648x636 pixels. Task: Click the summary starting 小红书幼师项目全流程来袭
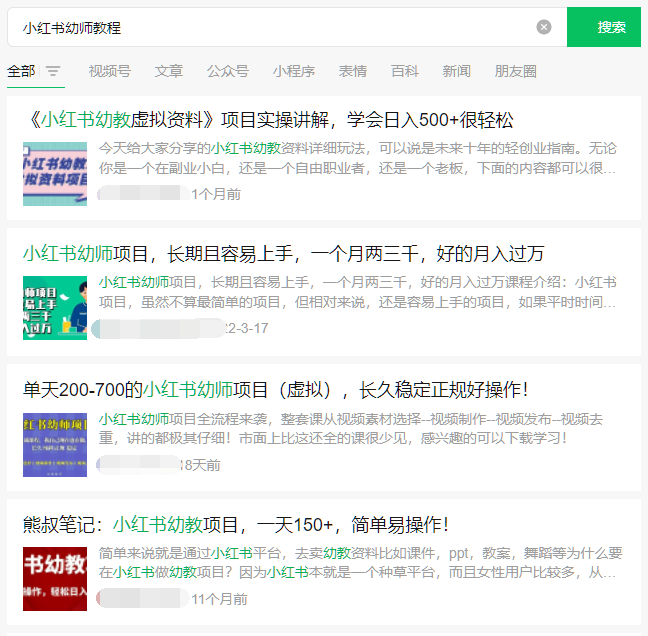(x=351, y=429)
